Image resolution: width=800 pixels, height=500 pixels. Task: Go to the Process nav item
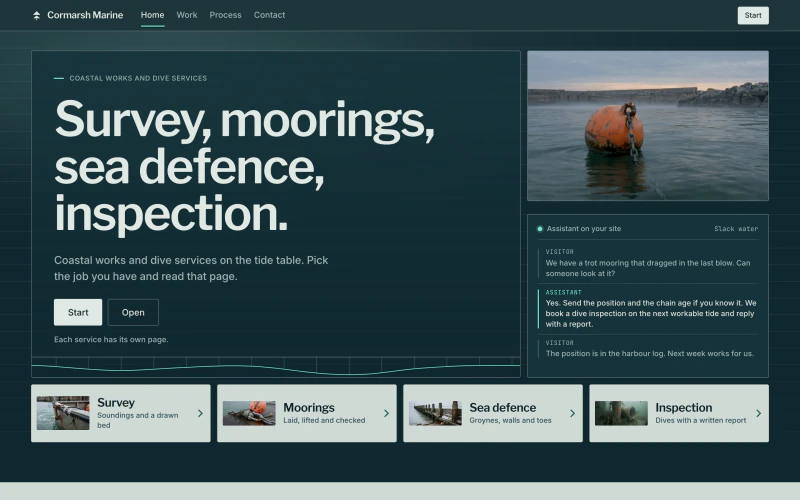[x=225, y=15]
